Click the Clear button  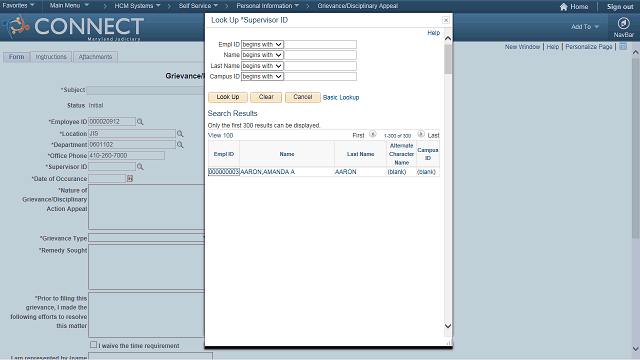[x=266, y=97]
